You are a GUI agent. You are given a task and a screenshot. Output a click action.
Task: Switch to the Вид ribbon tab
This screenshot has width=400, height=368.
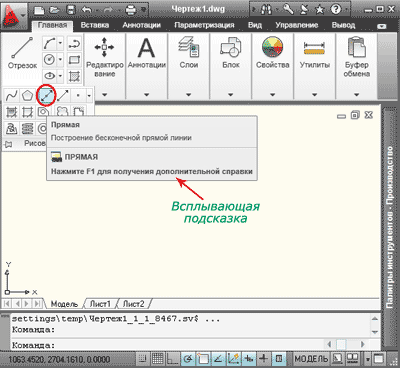pos(255,25)
